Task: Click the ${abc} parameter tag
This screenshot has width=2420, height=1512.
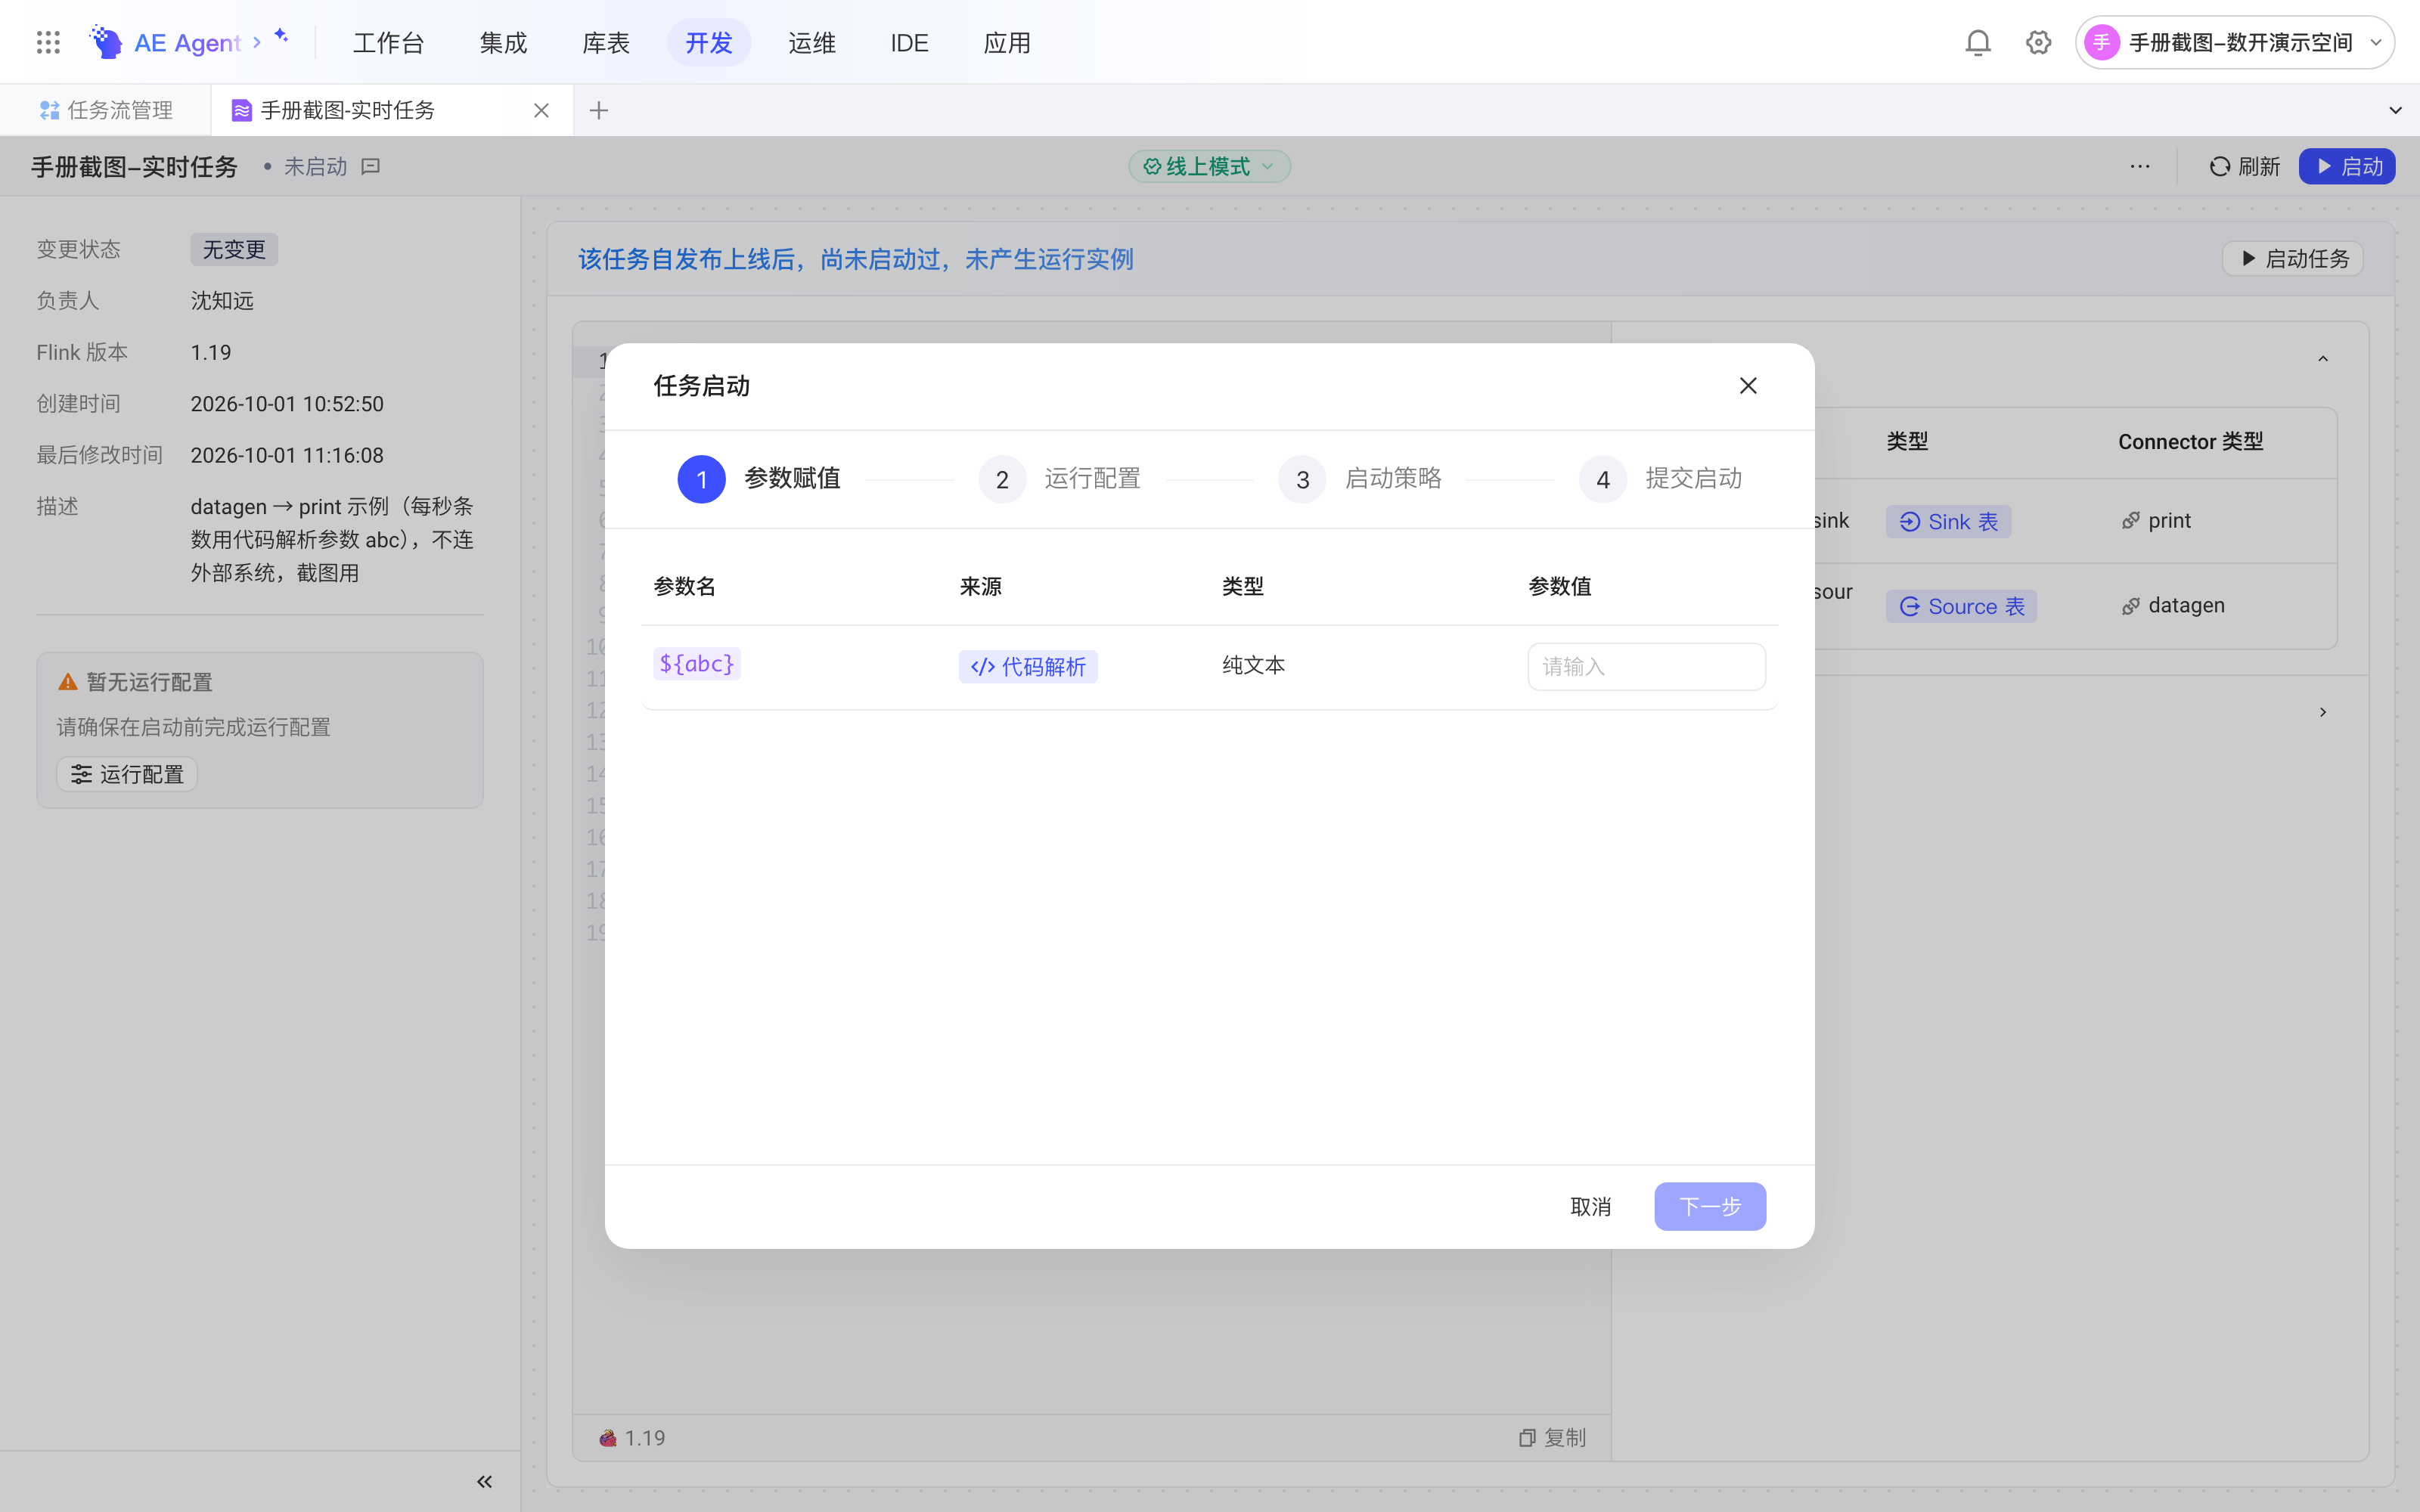Action: point(697,663)
